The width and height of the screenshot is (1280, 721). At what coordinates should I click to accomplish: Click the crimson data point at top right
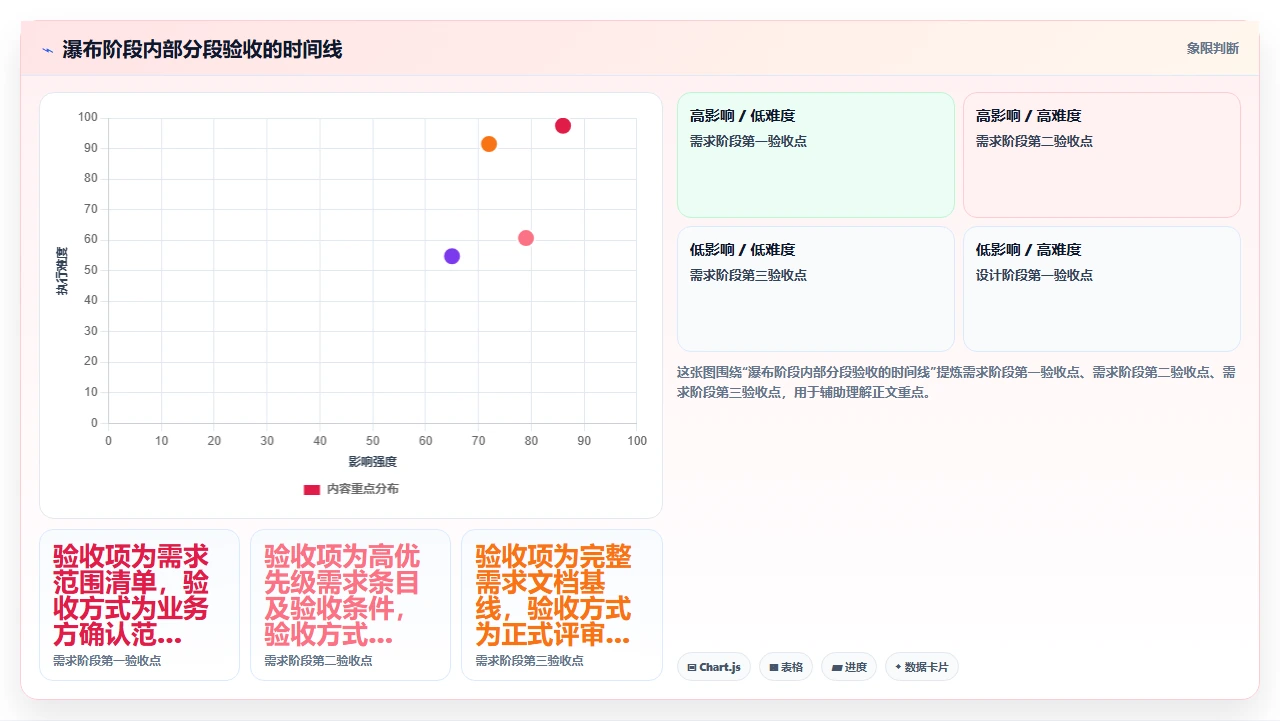[563, 126]
